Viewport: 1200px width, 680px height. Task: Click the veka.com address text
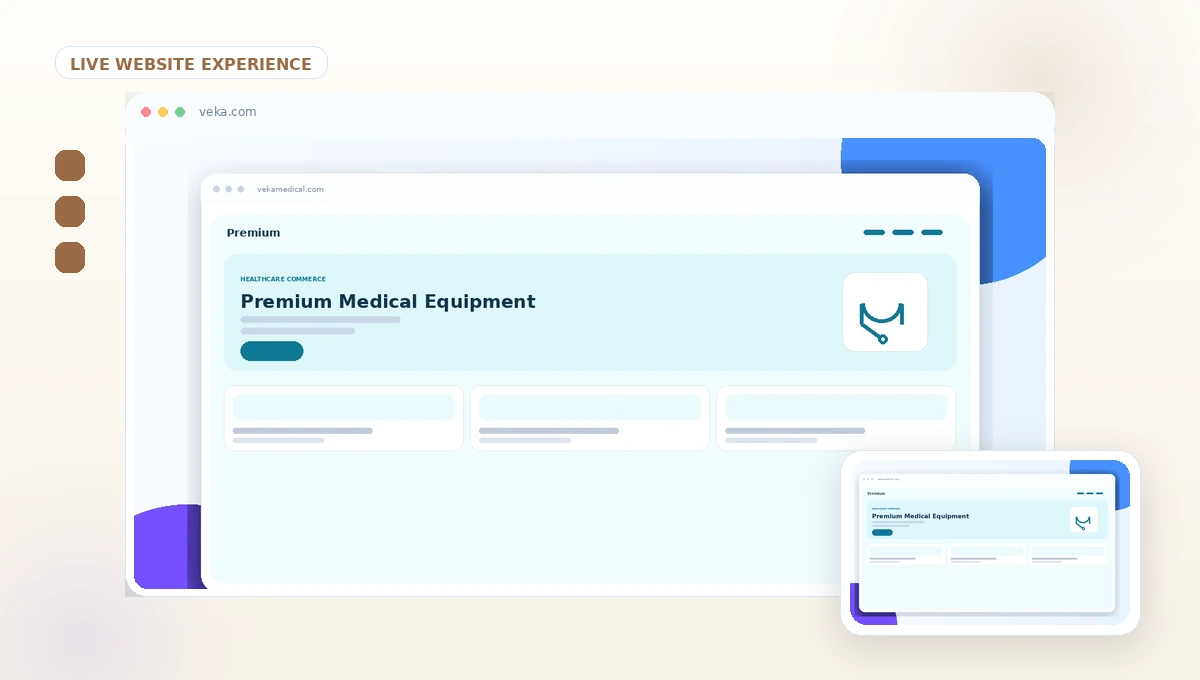(227, 112)
